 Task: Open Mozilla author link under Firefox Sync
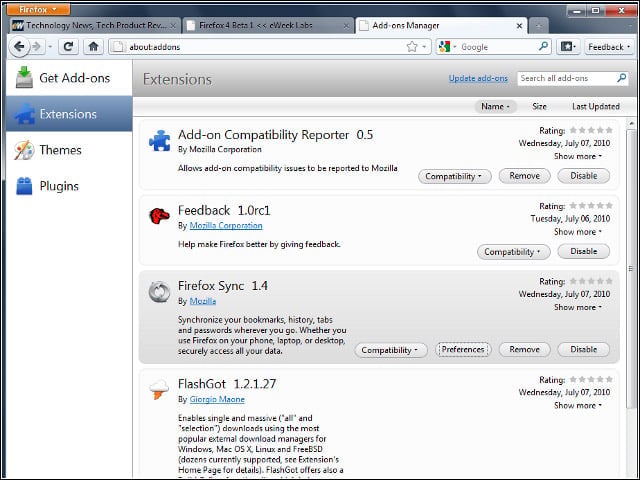203,301
